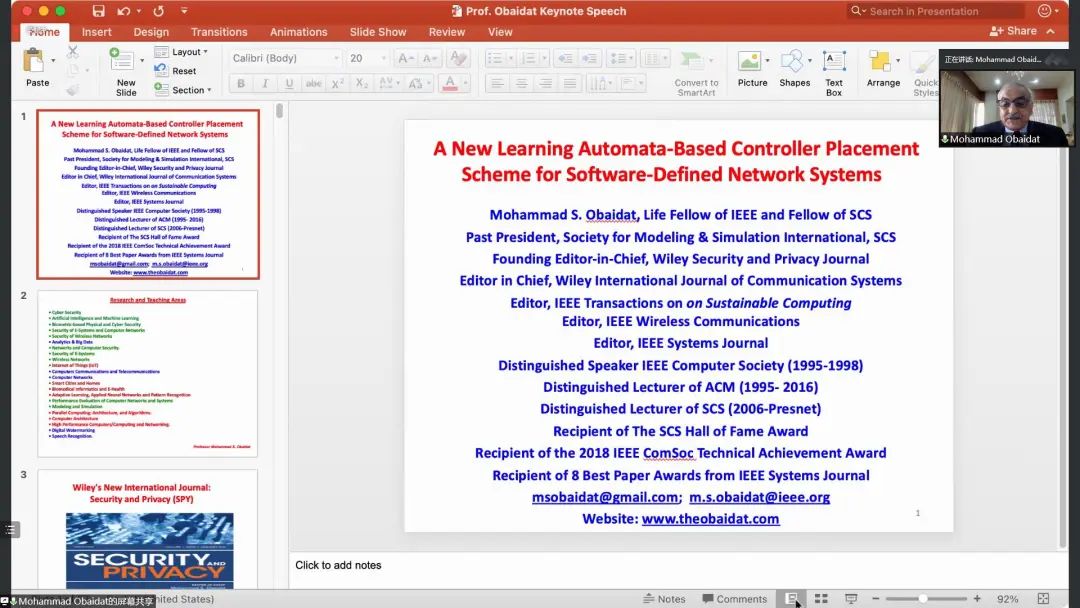Click the Save icon in the title bar
This screenshot has width=1080, height=608.
98,11
